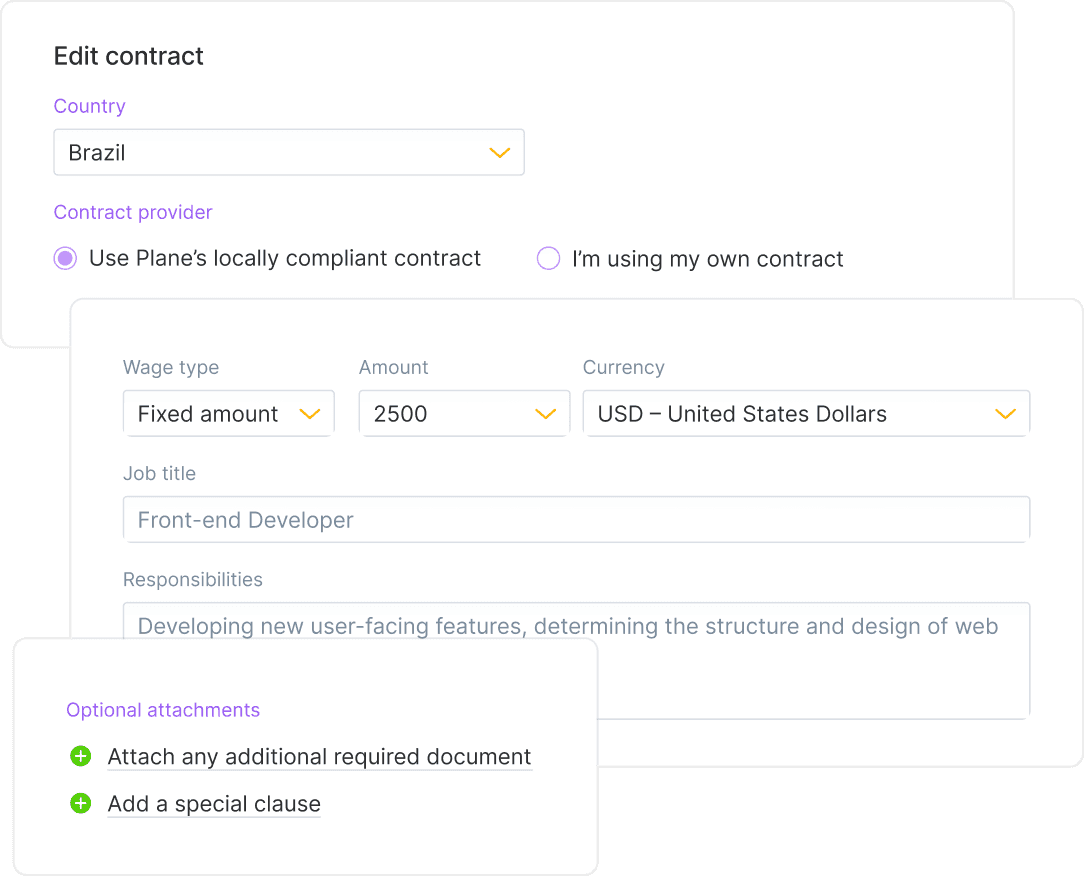This screenshot has width=1084, height=876.
Task: Click the Contract provider section label
Action: 133,212
